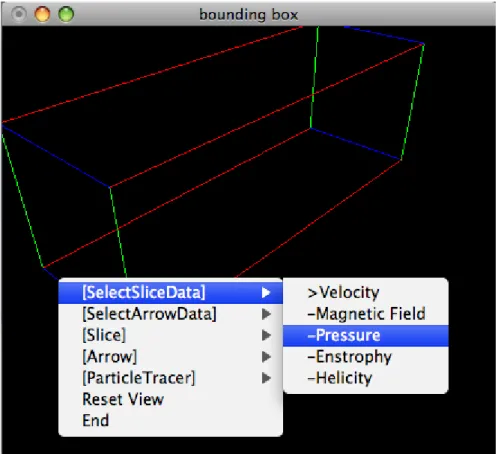
Task: Click the bounding box window title
Action: (248, 15)
